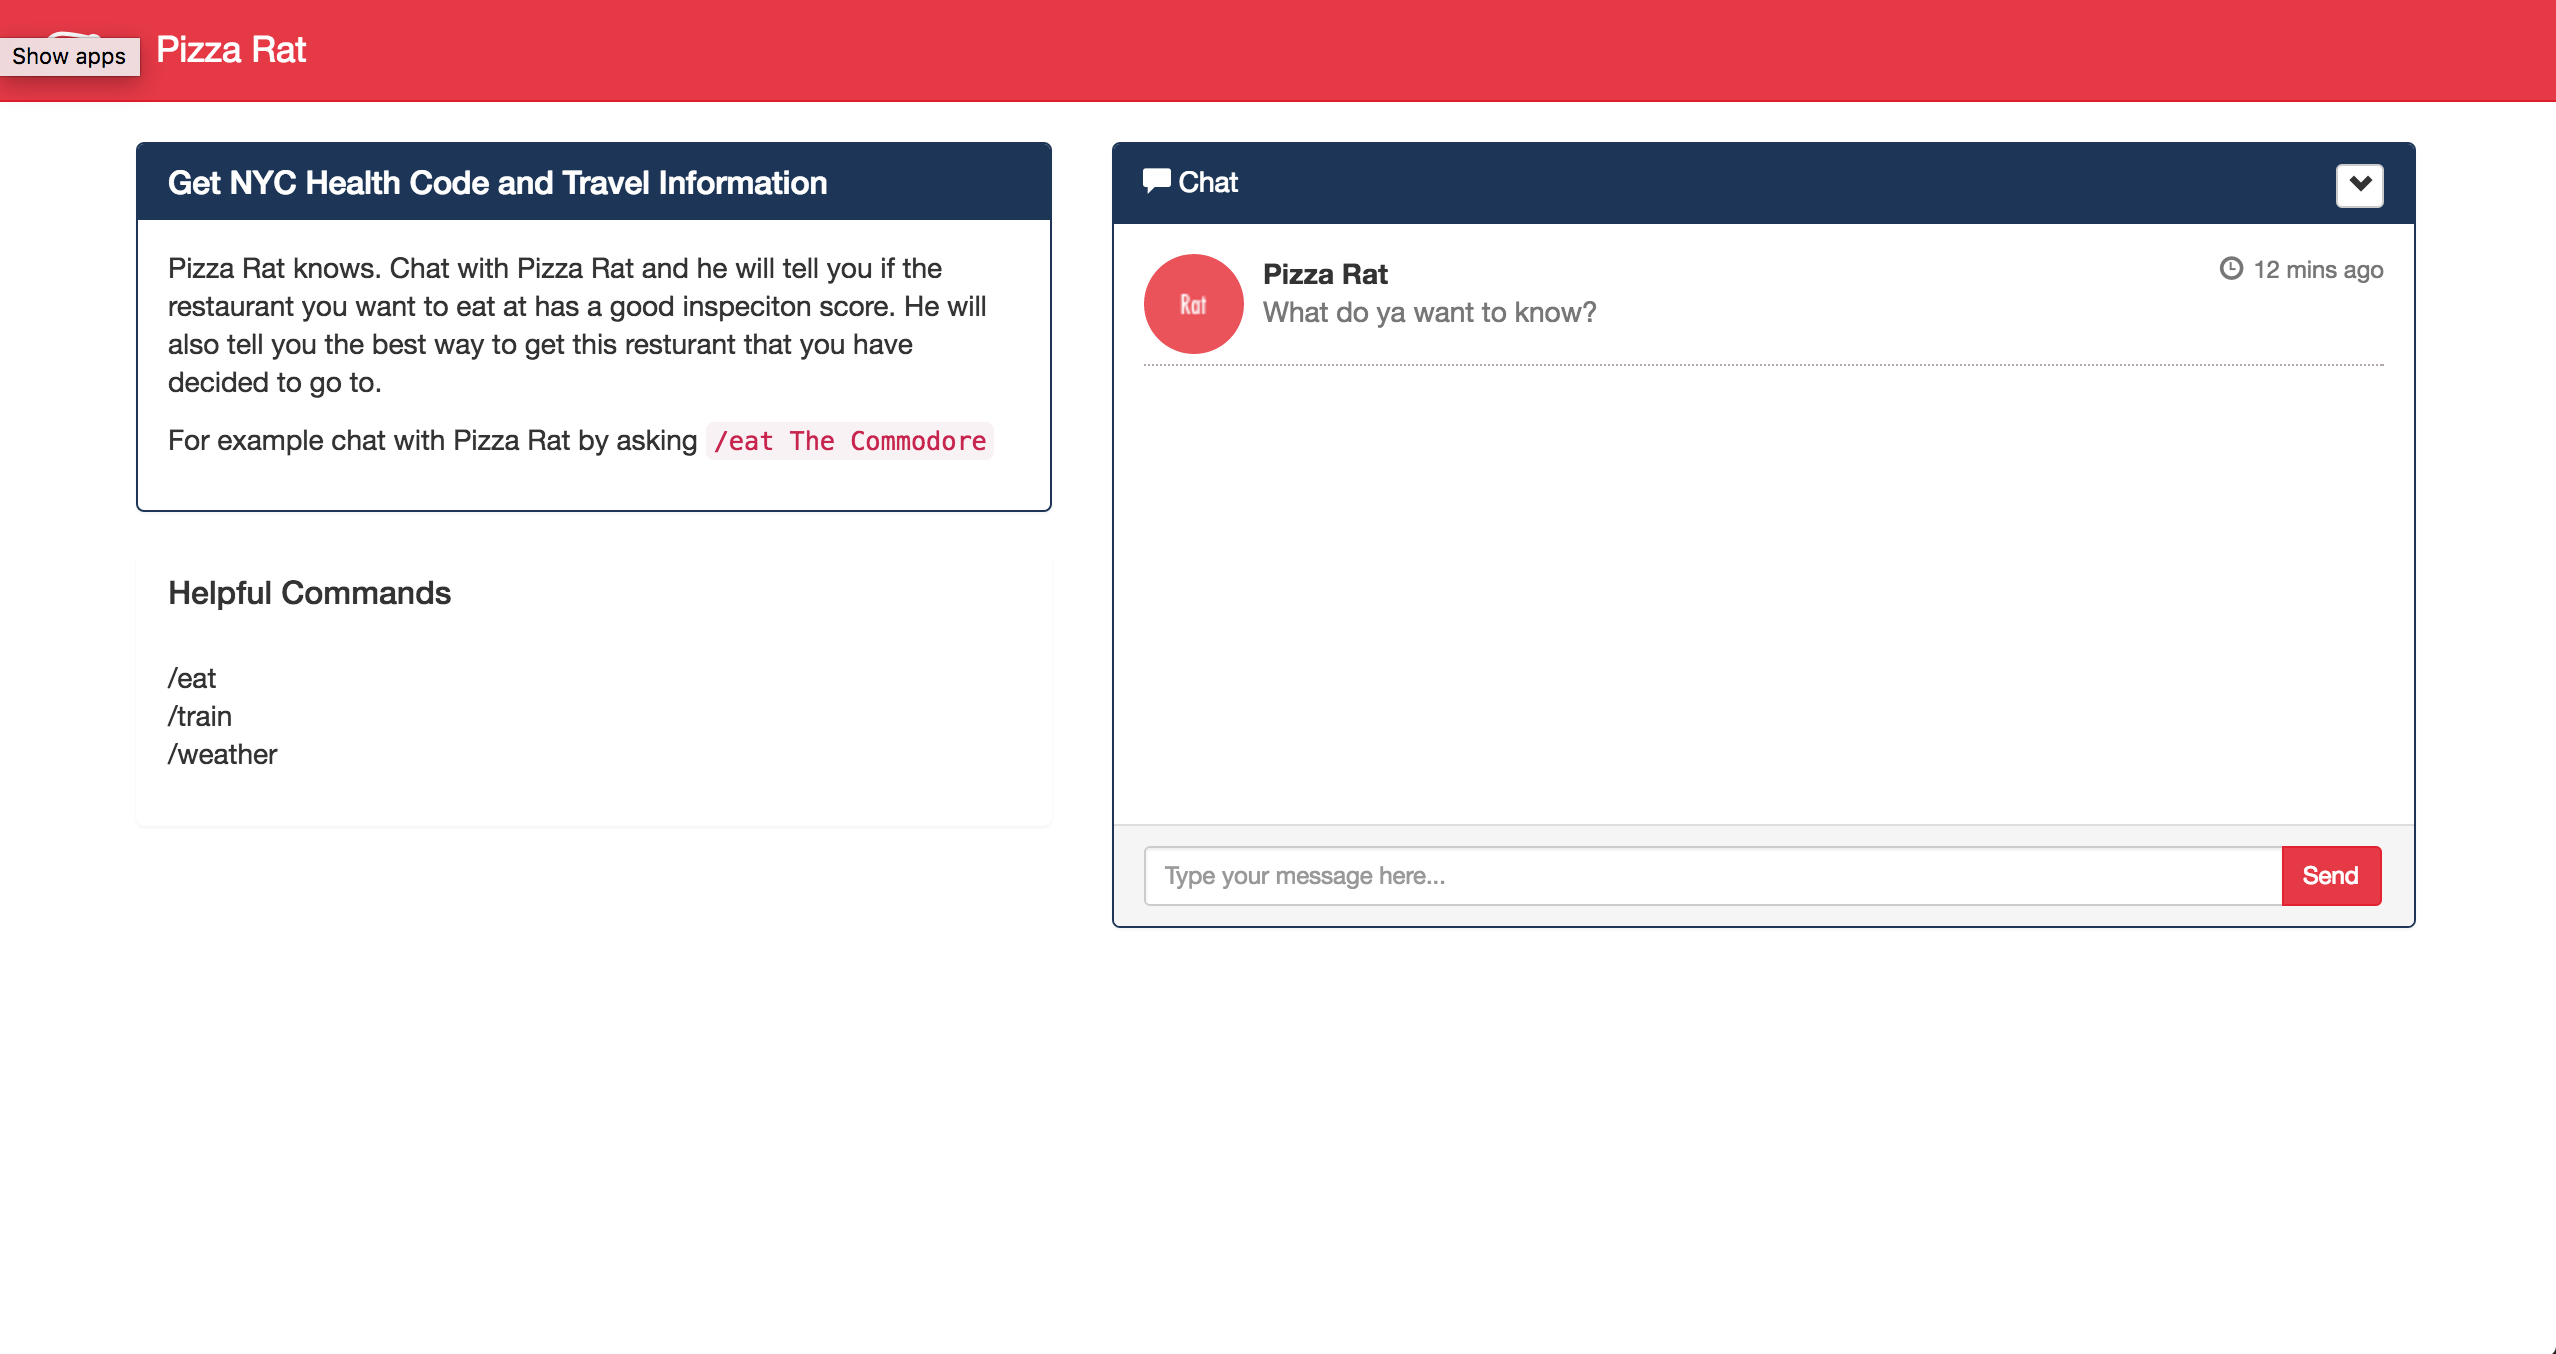Click the 12 mins ago timestamp

[x=2317, y=270]
